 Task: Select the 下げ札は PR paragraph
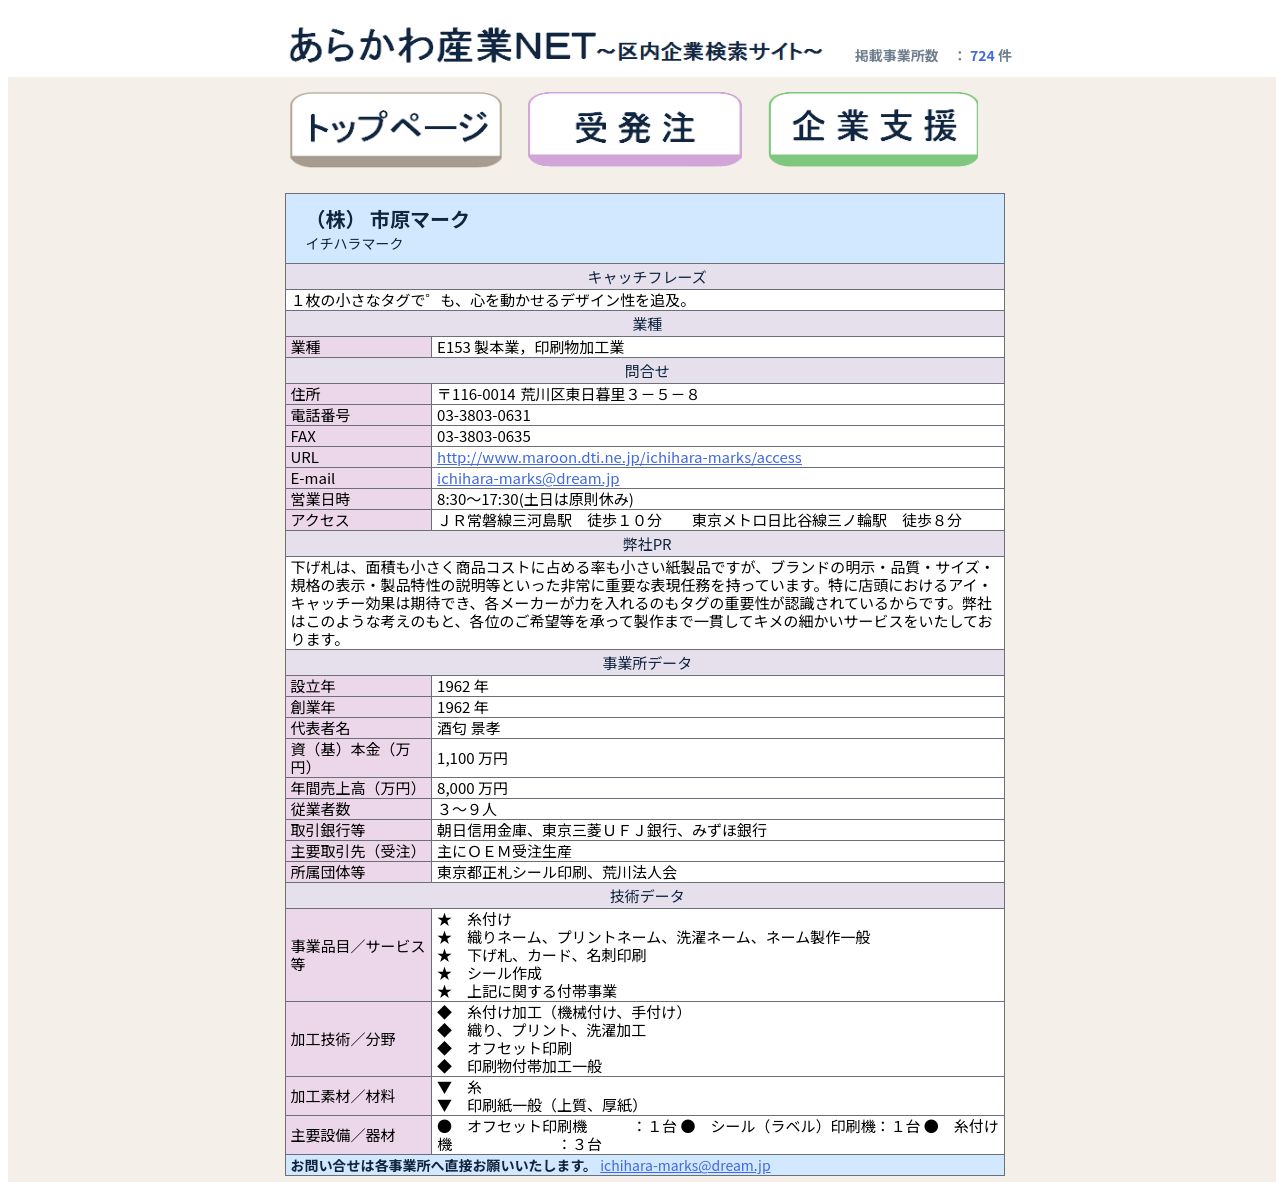click(x=642, y=604)
